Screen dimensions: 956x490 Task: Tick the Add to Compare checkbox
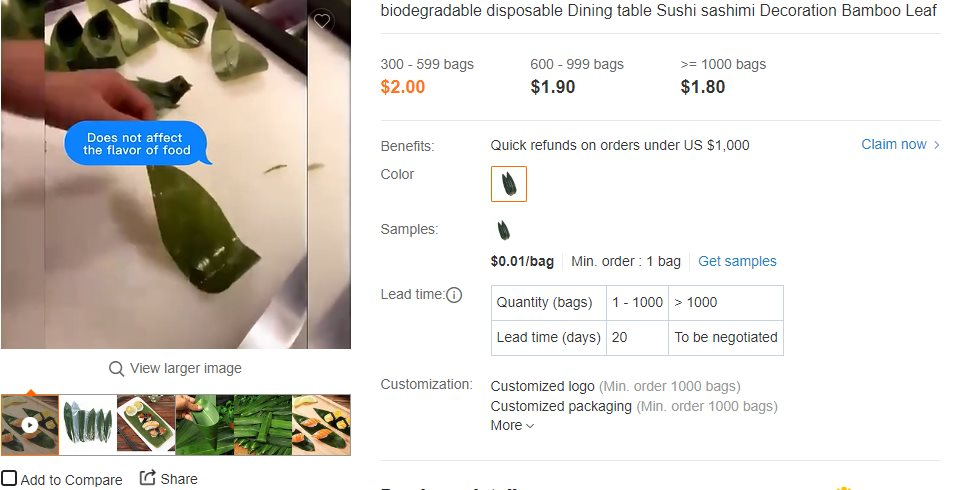tap(9, 478)
